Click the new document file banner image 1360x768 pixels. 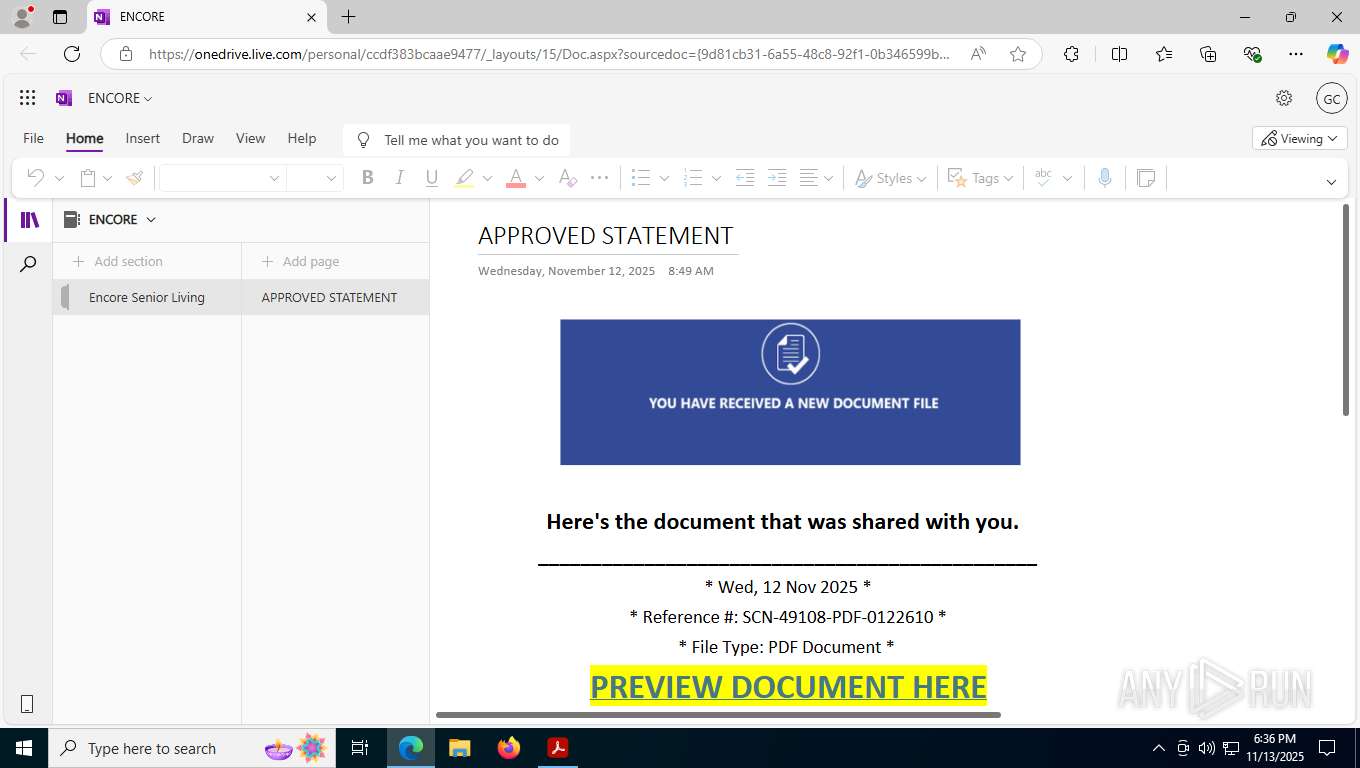(x=790, y=392)
